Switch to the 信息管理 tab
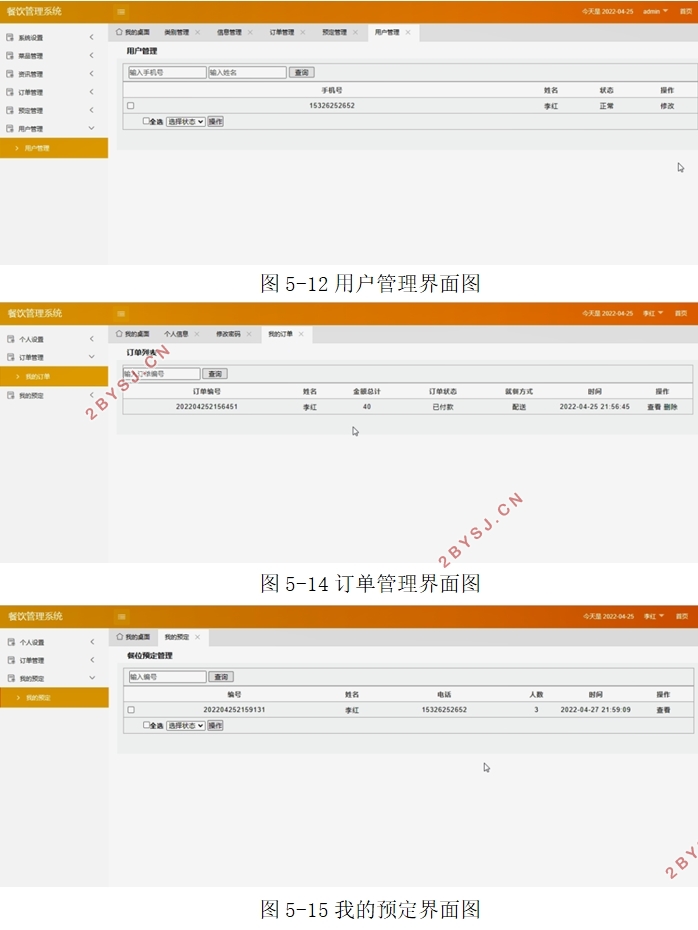 click(229, 32)
